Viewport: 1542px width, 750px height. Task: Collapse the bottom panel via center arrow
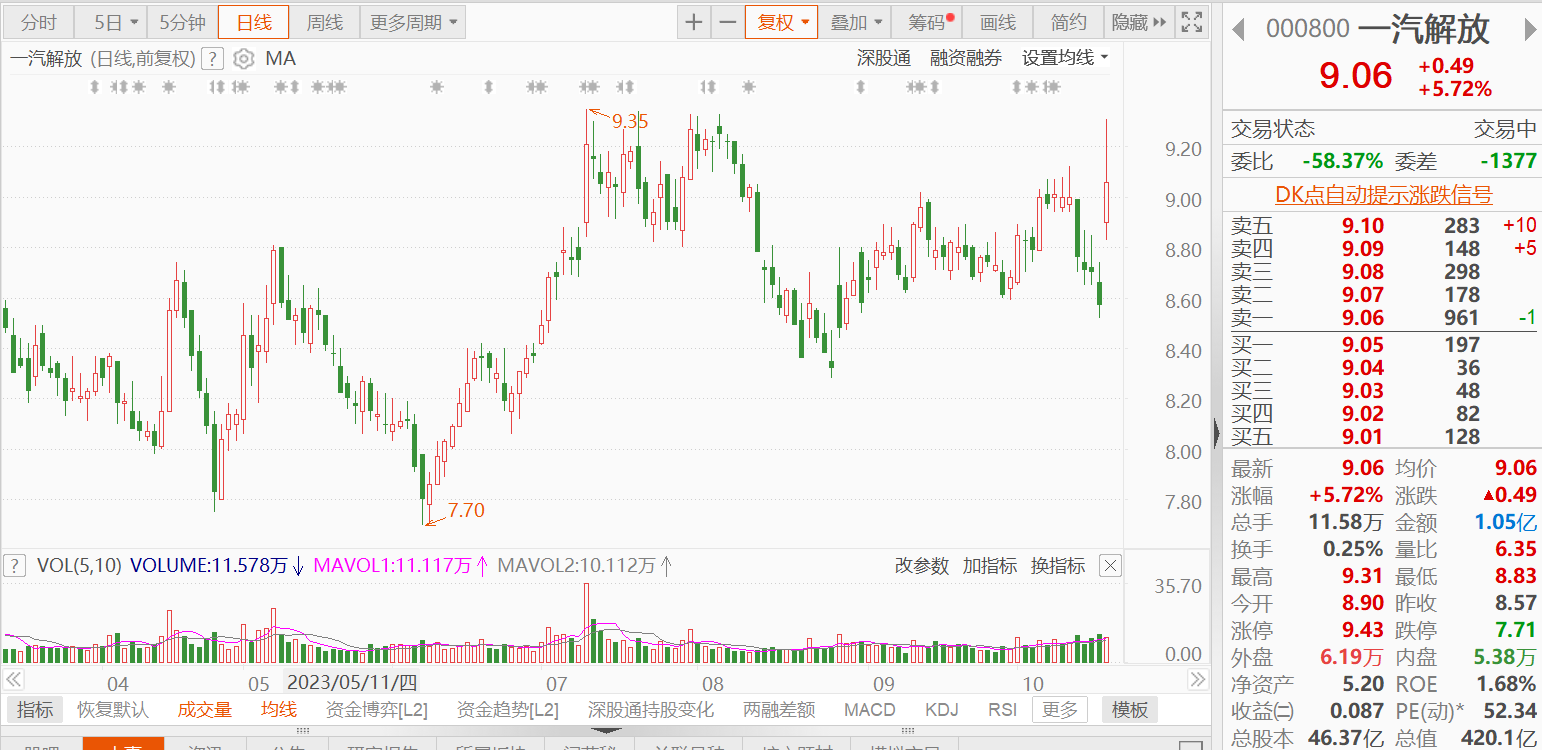click(608, 730)
